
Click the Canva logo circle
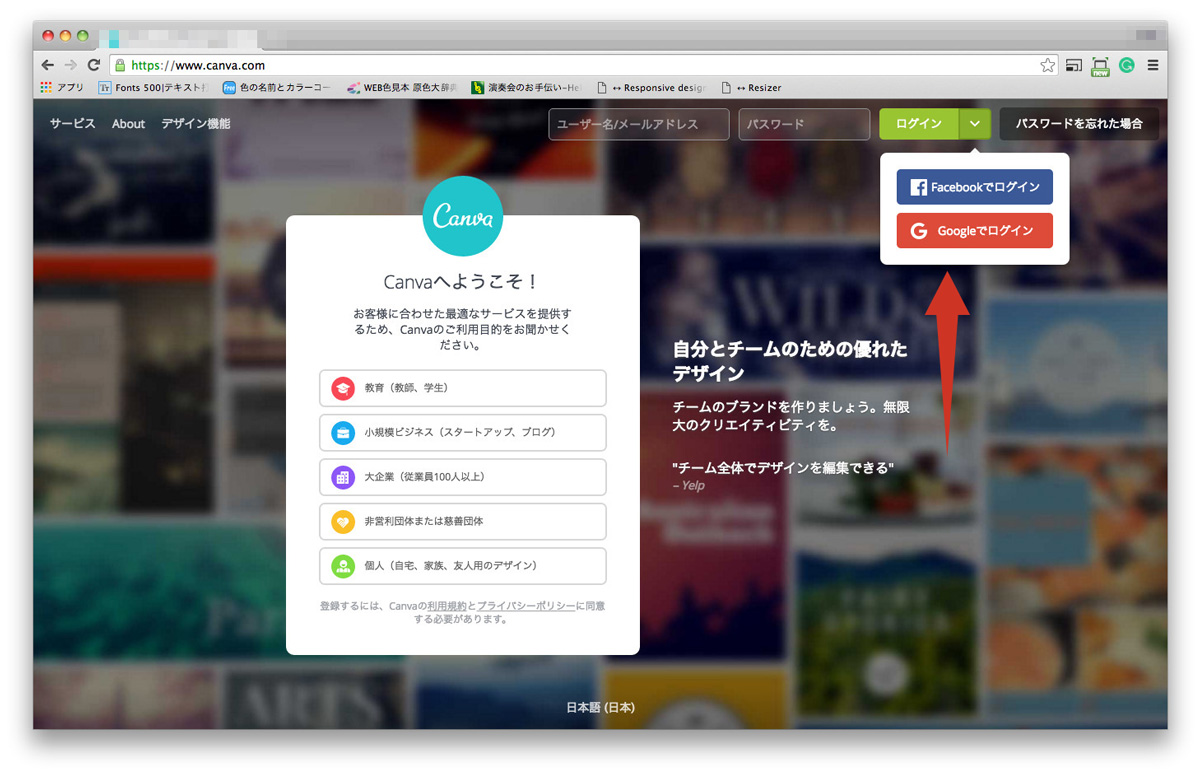click(463, 218)
